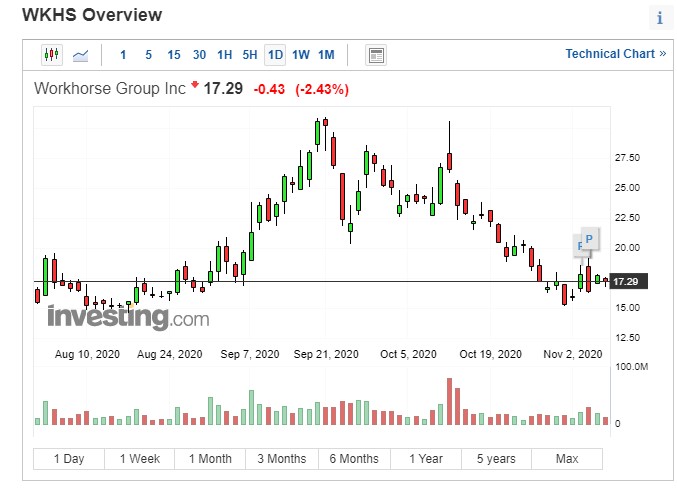Screen dimensions: 677x490
Task: Set range to 1 Month
Action: coord(210,459)
